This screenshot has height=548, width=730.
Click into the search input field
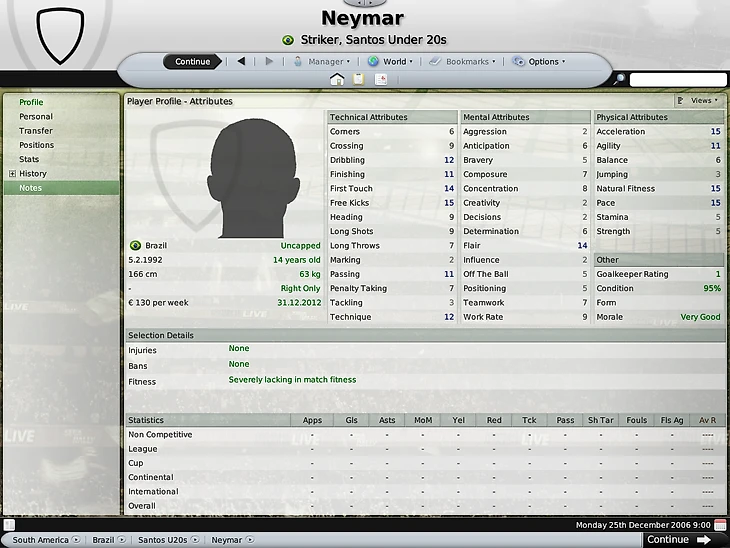(678, 80)
